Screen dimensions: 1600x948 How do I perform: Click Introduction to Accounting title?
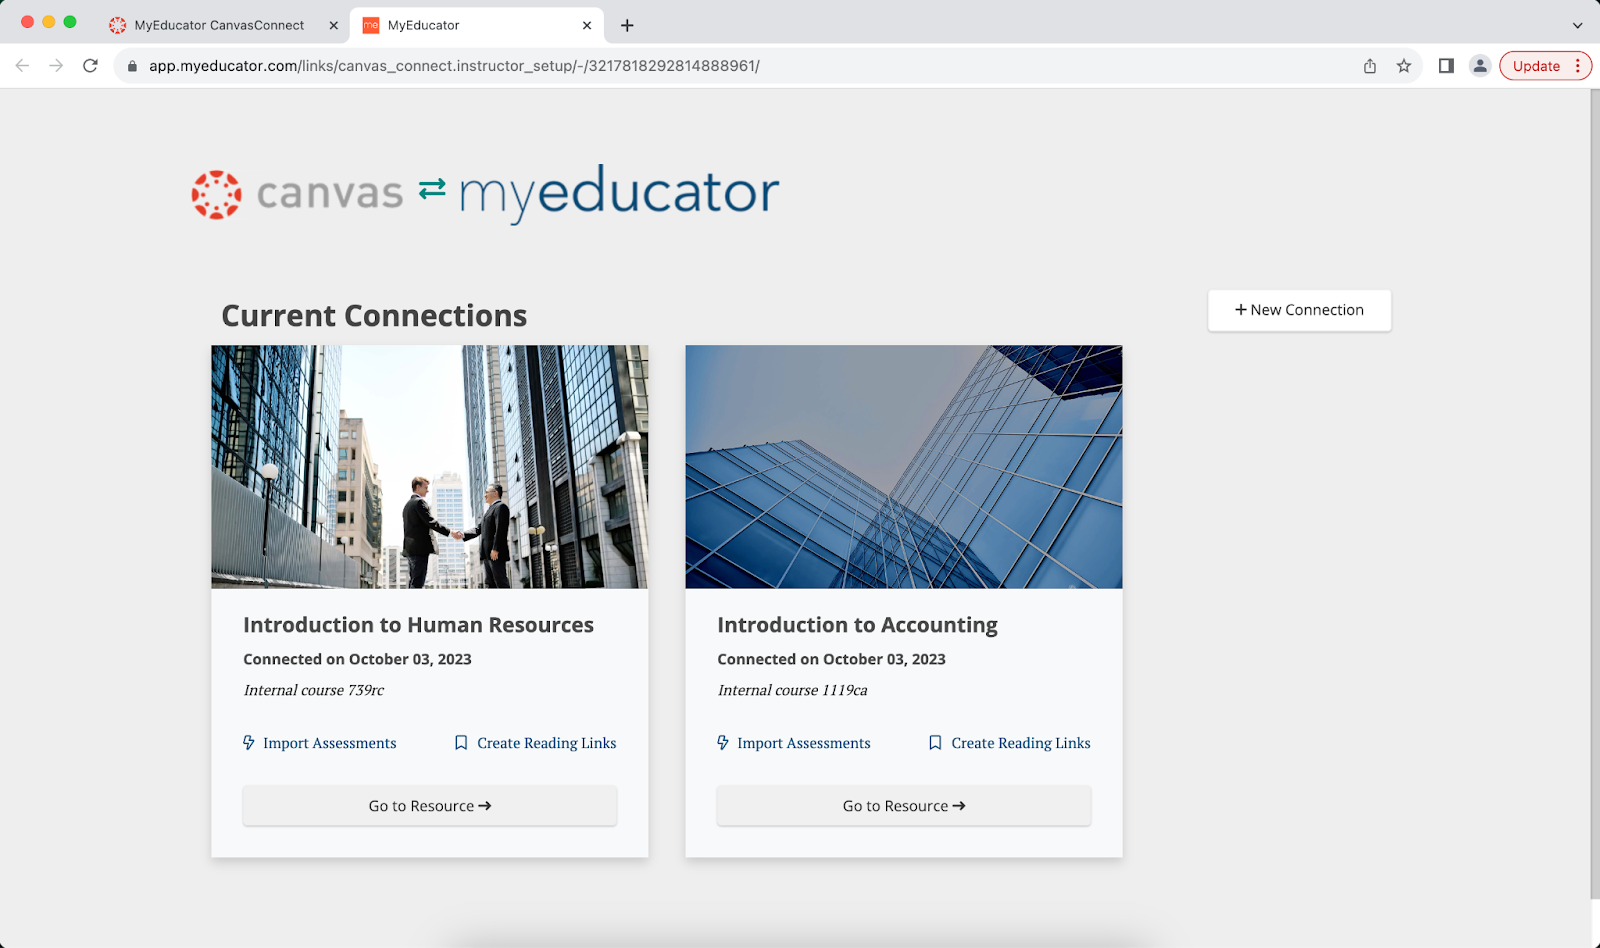857,625
